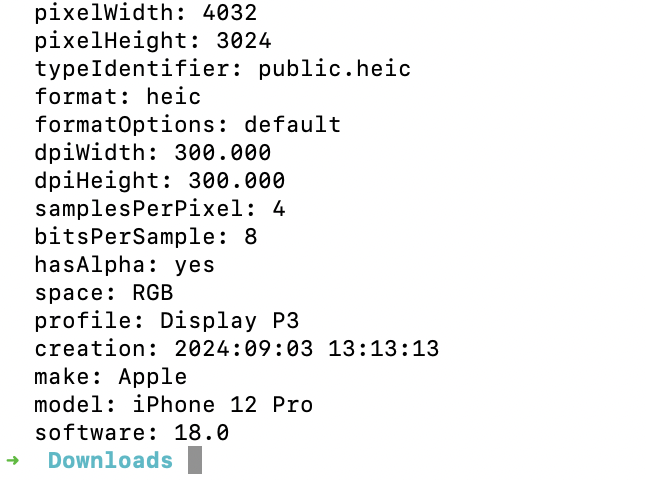Screen dimensions: 646x480
Task: Click the formatOptions default value
Action: point(293,124)
